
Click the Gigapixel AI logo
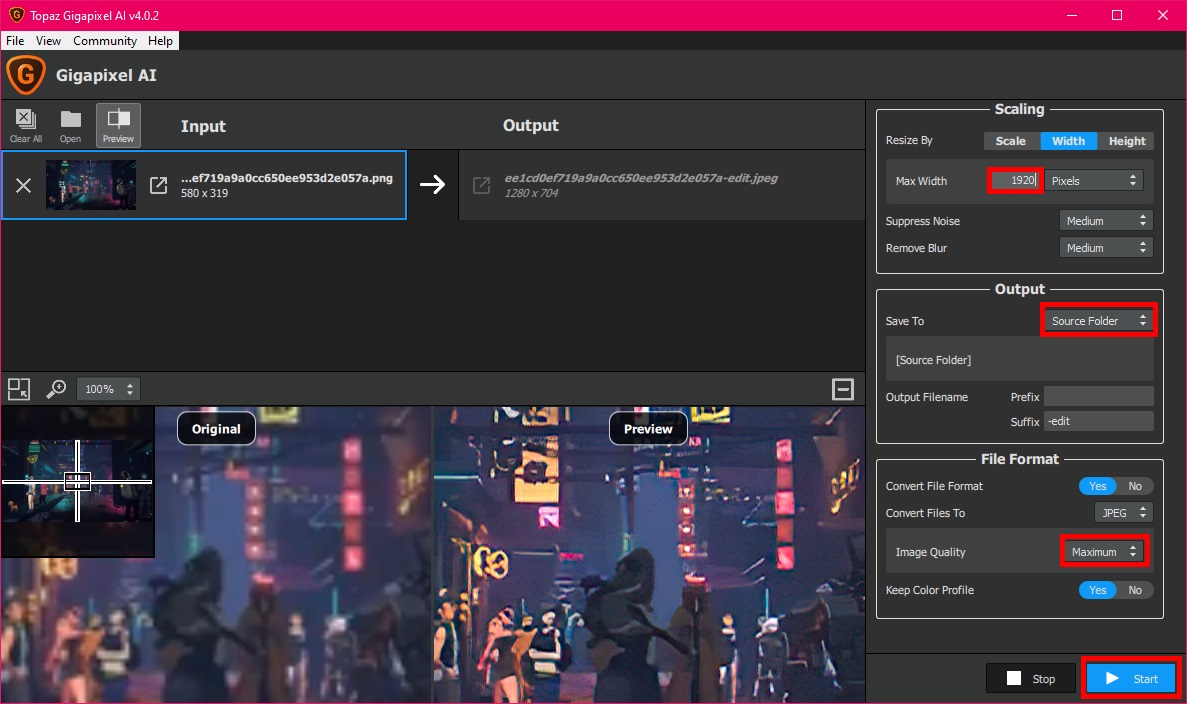(26, 75)
